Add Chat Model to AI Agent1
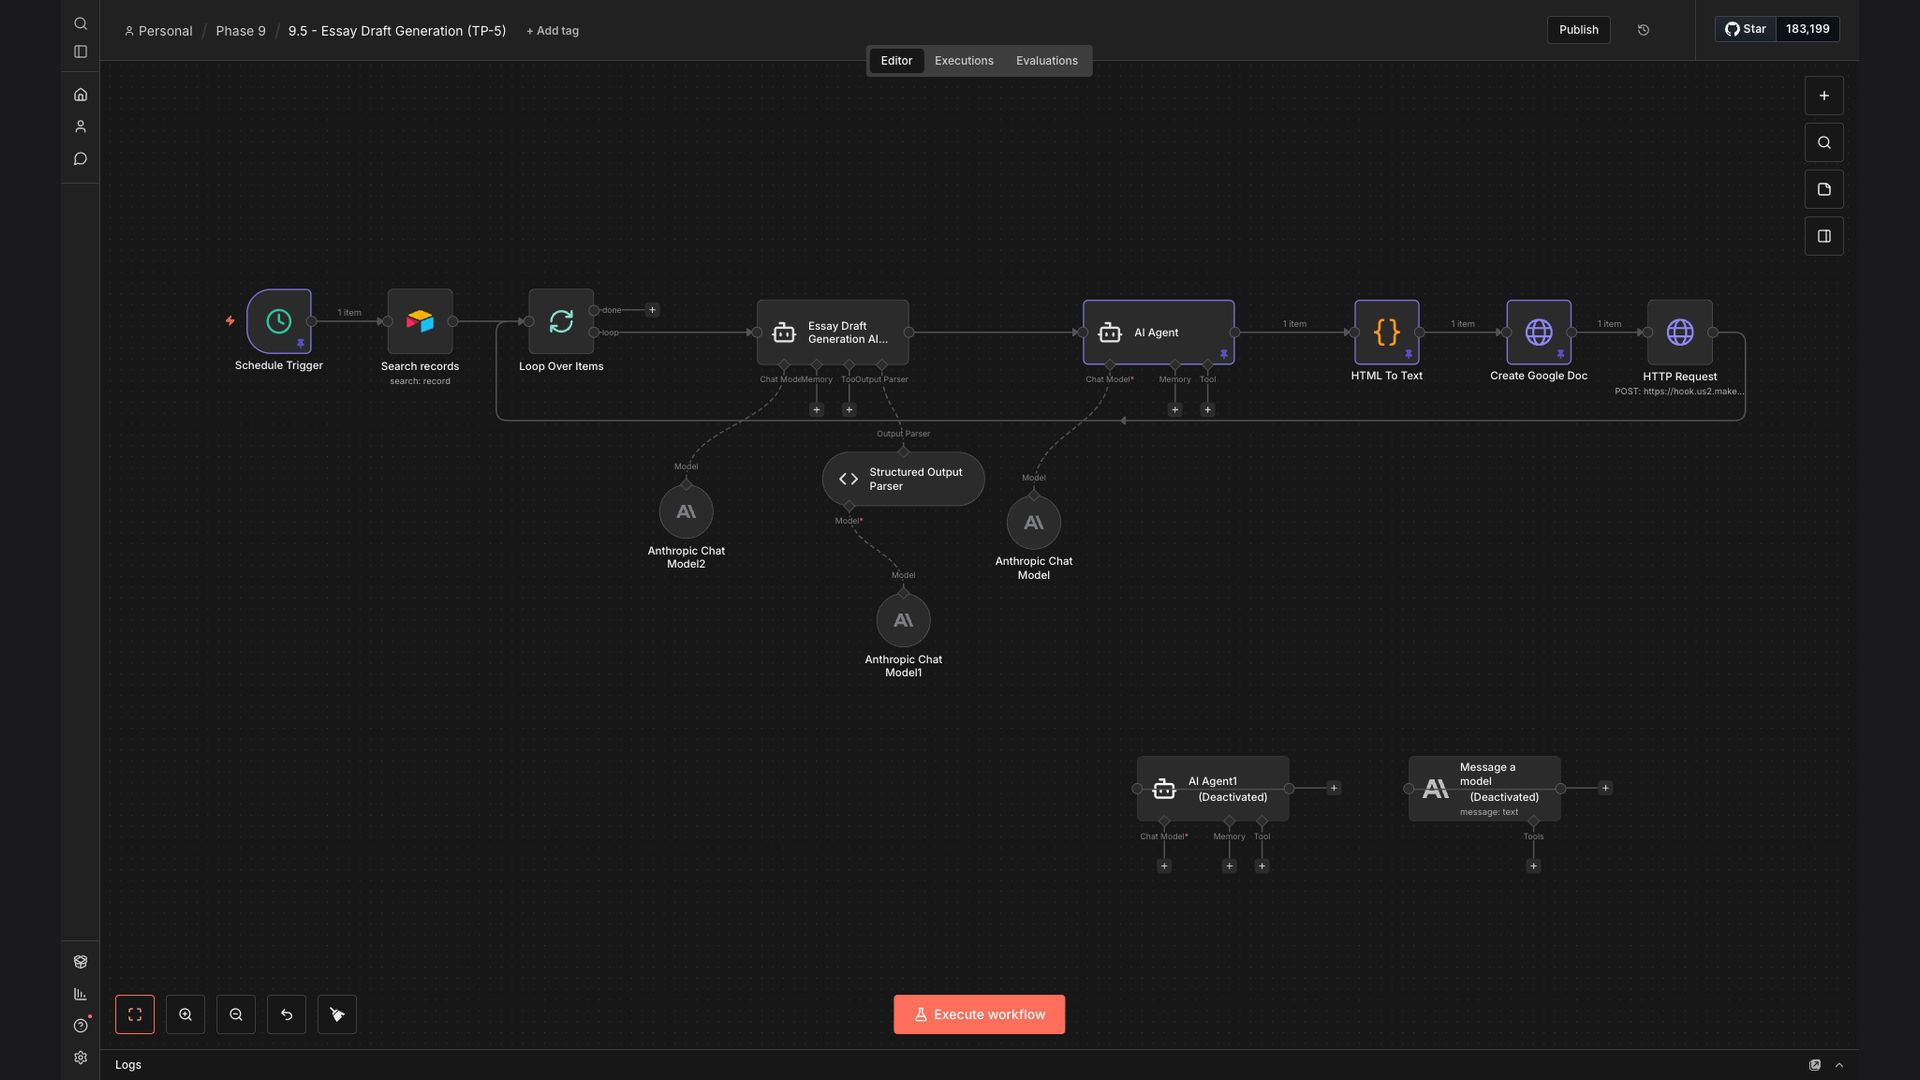The width and height of the screenshot is (1920, 1080). coord(1164,866)
